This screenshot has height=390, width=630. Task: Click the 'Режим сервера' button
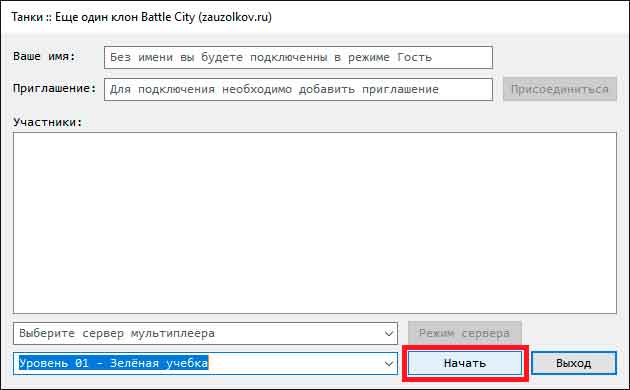464,333
